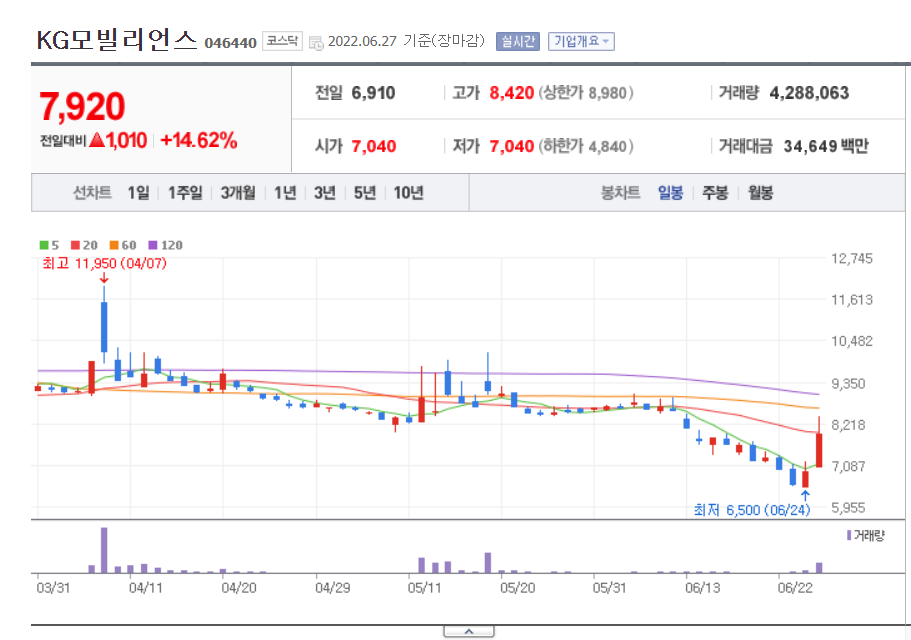The width and height of the screenshot is (911, 640).
Task: Click the purple 120-day moving average swatch
Action: pyautogui.click(x=153, y=245)
